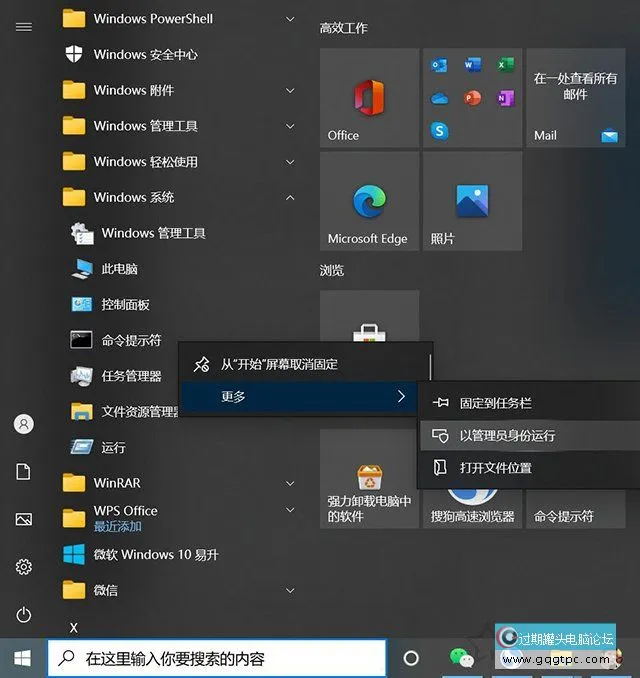Open 此电脑 in the Windows 系统 list
Viewport: 640px width, 678px height.
119,269
